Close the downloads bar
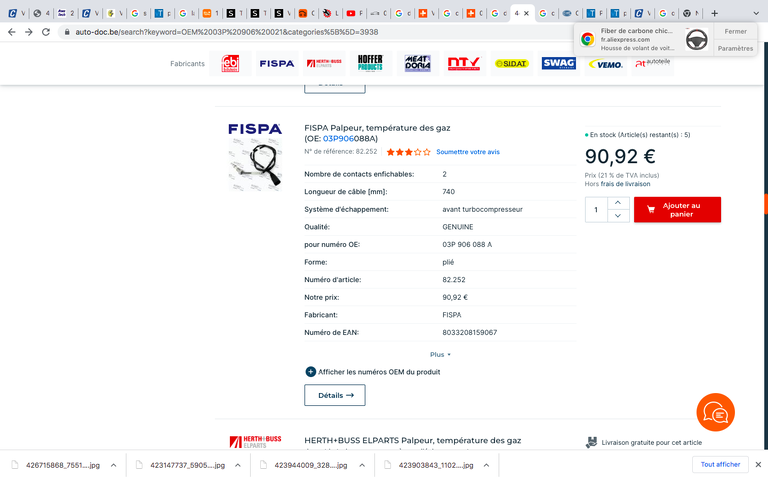Viewport: 768px width, 480px height. (x=758, y=464)
